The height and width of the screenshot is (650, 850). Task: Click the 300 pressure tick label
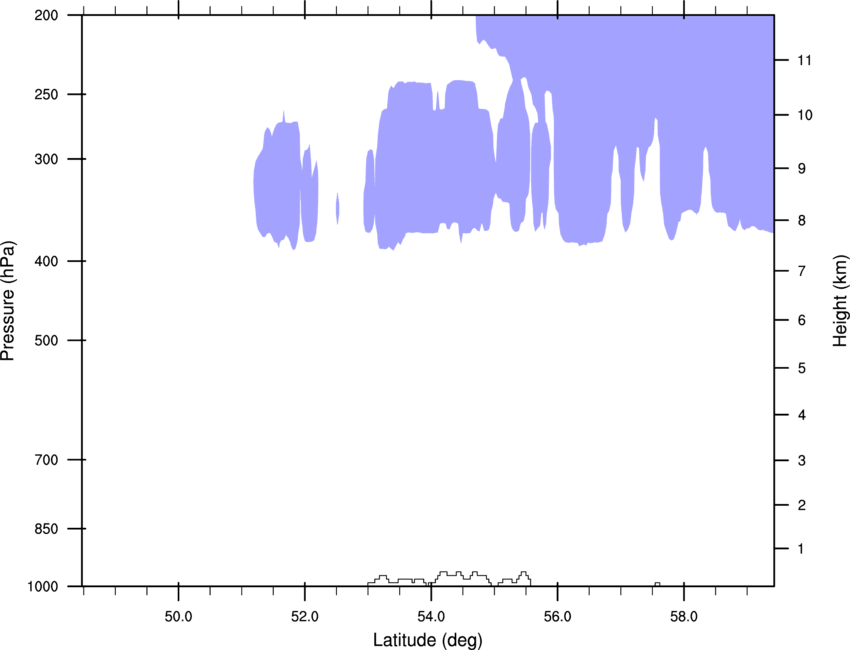point(46,159)
